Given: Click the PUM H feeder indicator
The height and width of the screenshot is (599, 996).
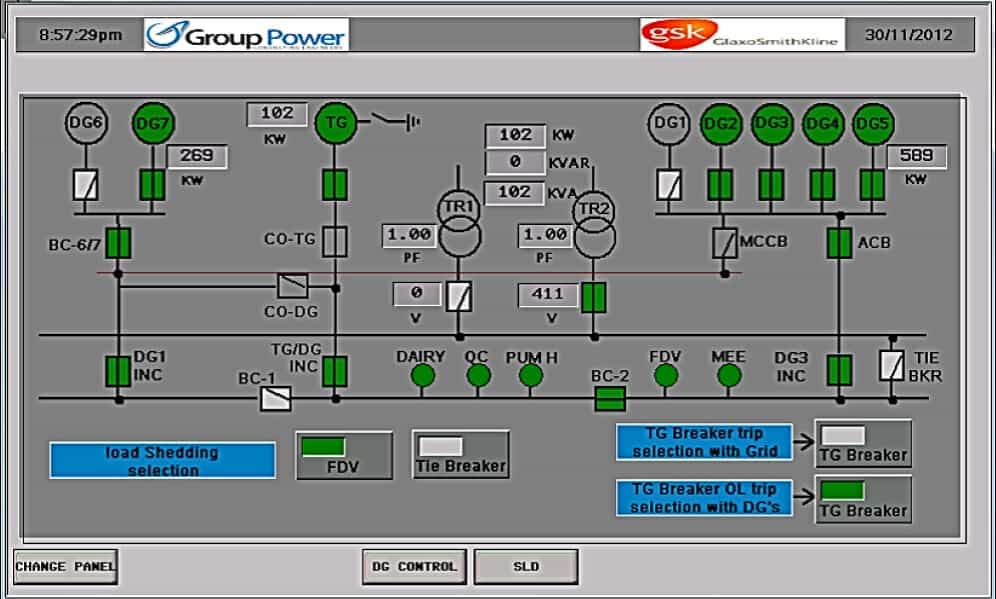Looking at the screenshot, I should [x=530, y=376].
